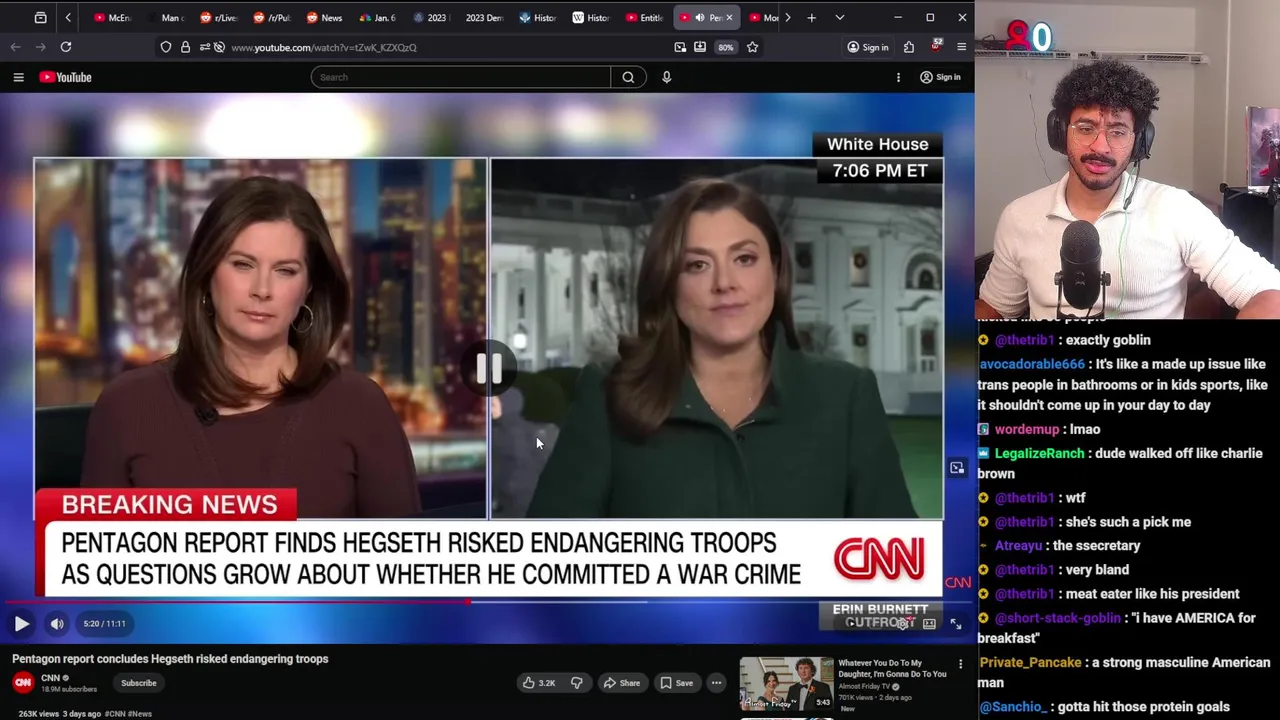Open the miniplayer icon at right edge of video
This screenshot has height=720, width=1280.
point(957,468)
